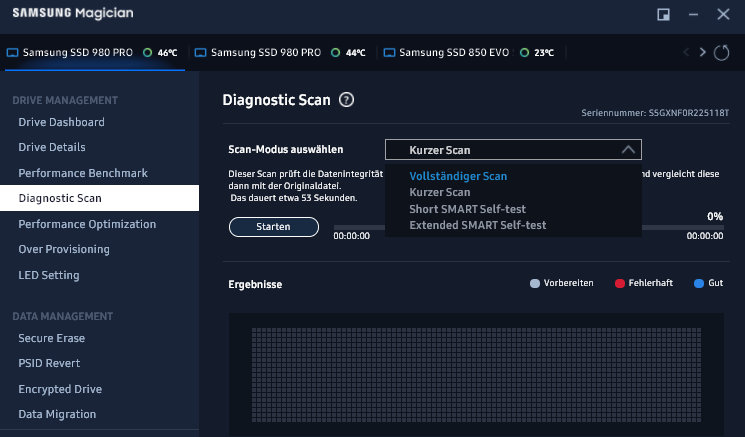Click the 44°C health status circle
745x437 pixels.
click(x=335, y=52)
